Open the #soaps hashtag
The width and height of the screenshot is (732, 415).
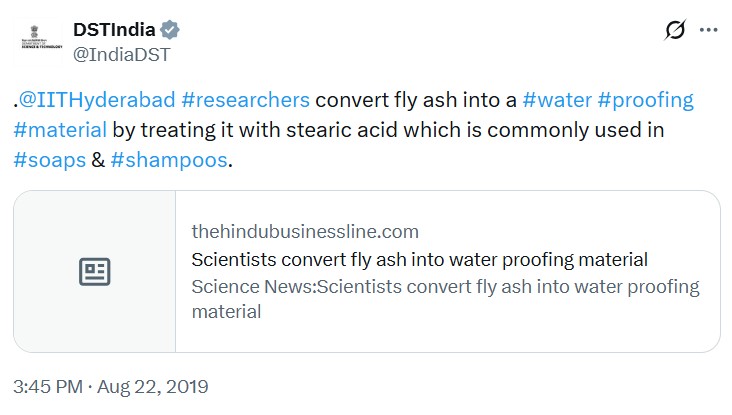(x=49, y=160)
